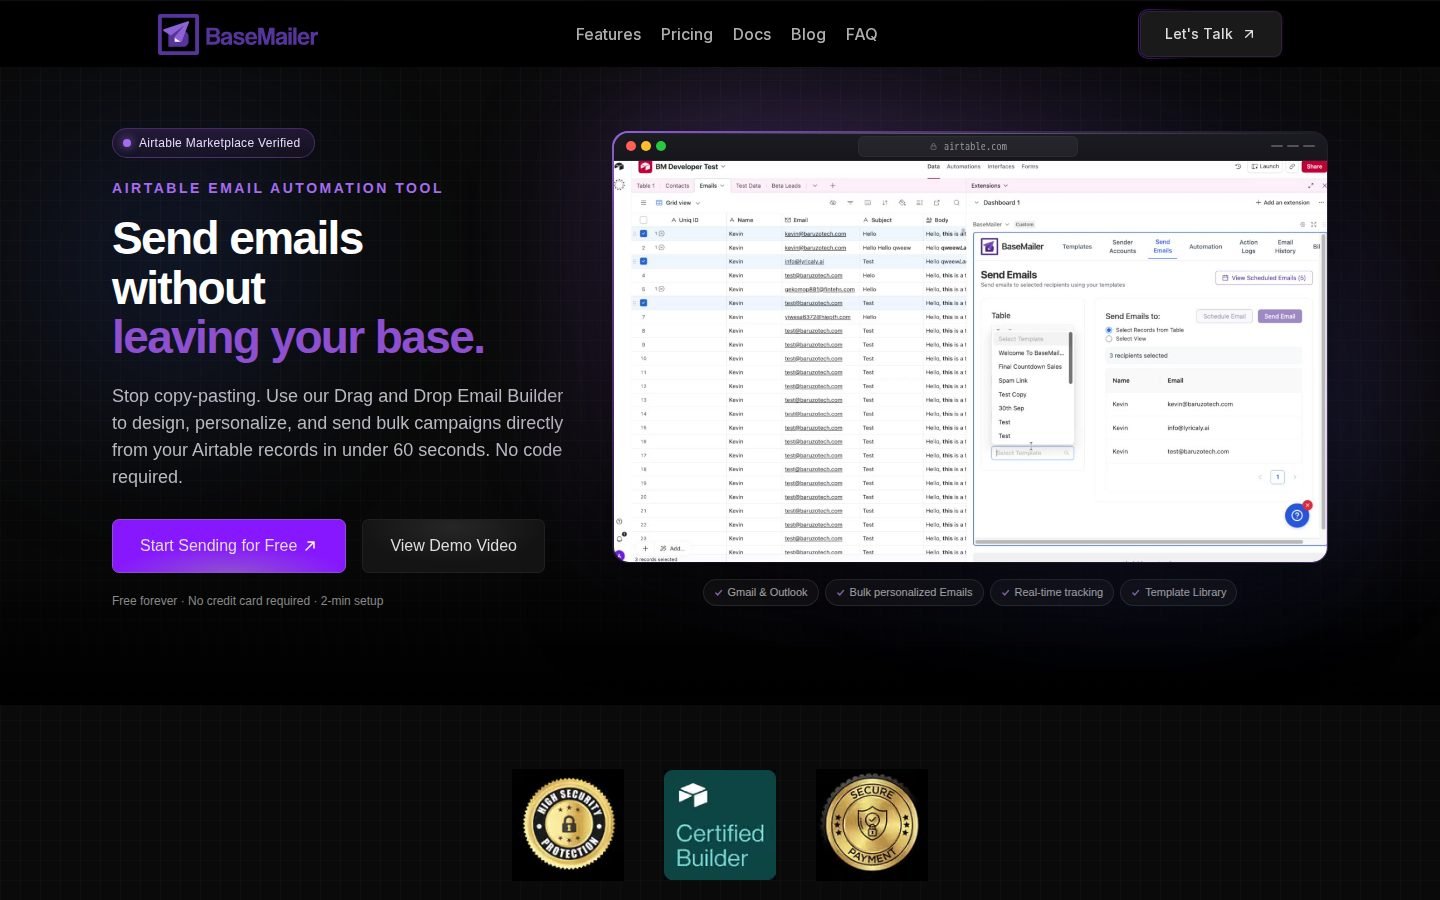Click the share view icon in the grid toolbar

click(x=937, y=203)
